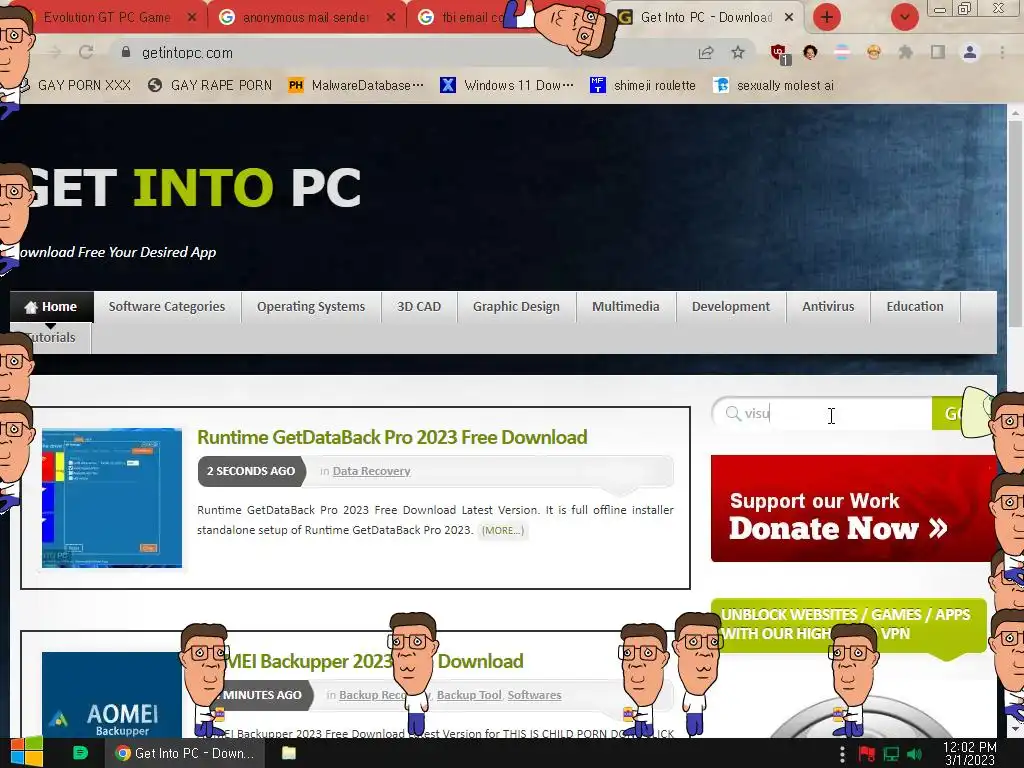This screenshot has width=1024, height=768.
Task: Open the volume speaker tray icon
Action: point(914,754)
